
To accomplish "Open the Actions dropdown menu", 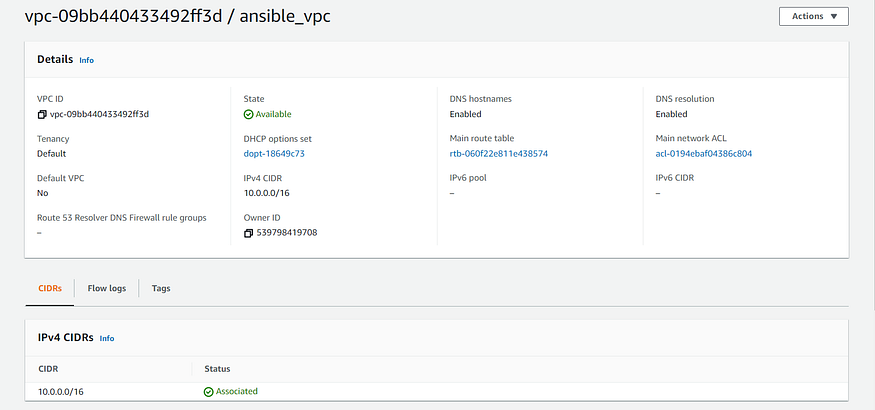I will click(813, 16).
